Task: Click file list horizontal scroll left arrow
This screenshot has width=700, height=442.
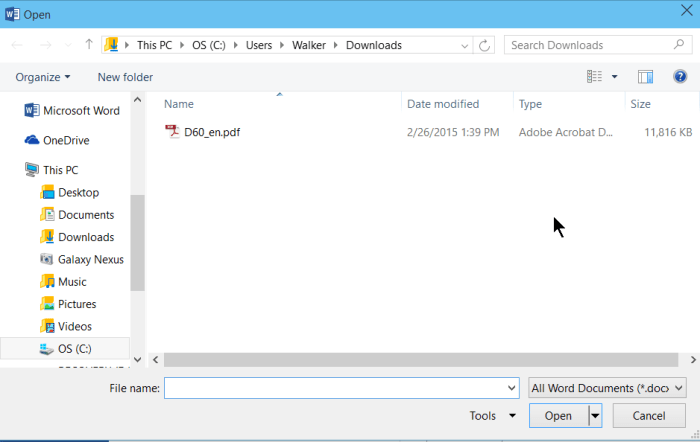Action: click(x=155, y=359)
